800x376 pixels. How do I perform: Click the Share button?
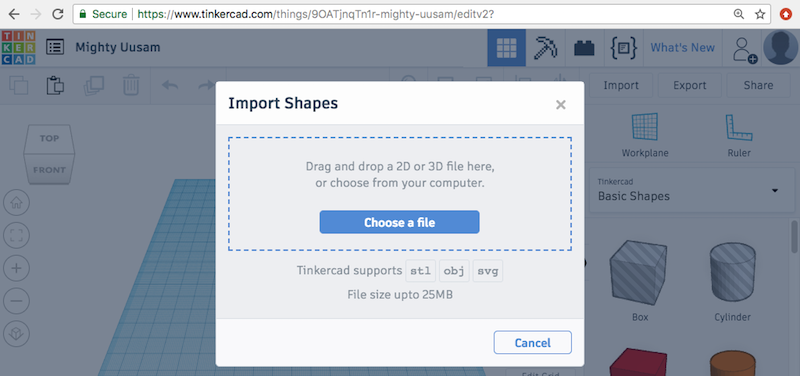click(758, 85)
